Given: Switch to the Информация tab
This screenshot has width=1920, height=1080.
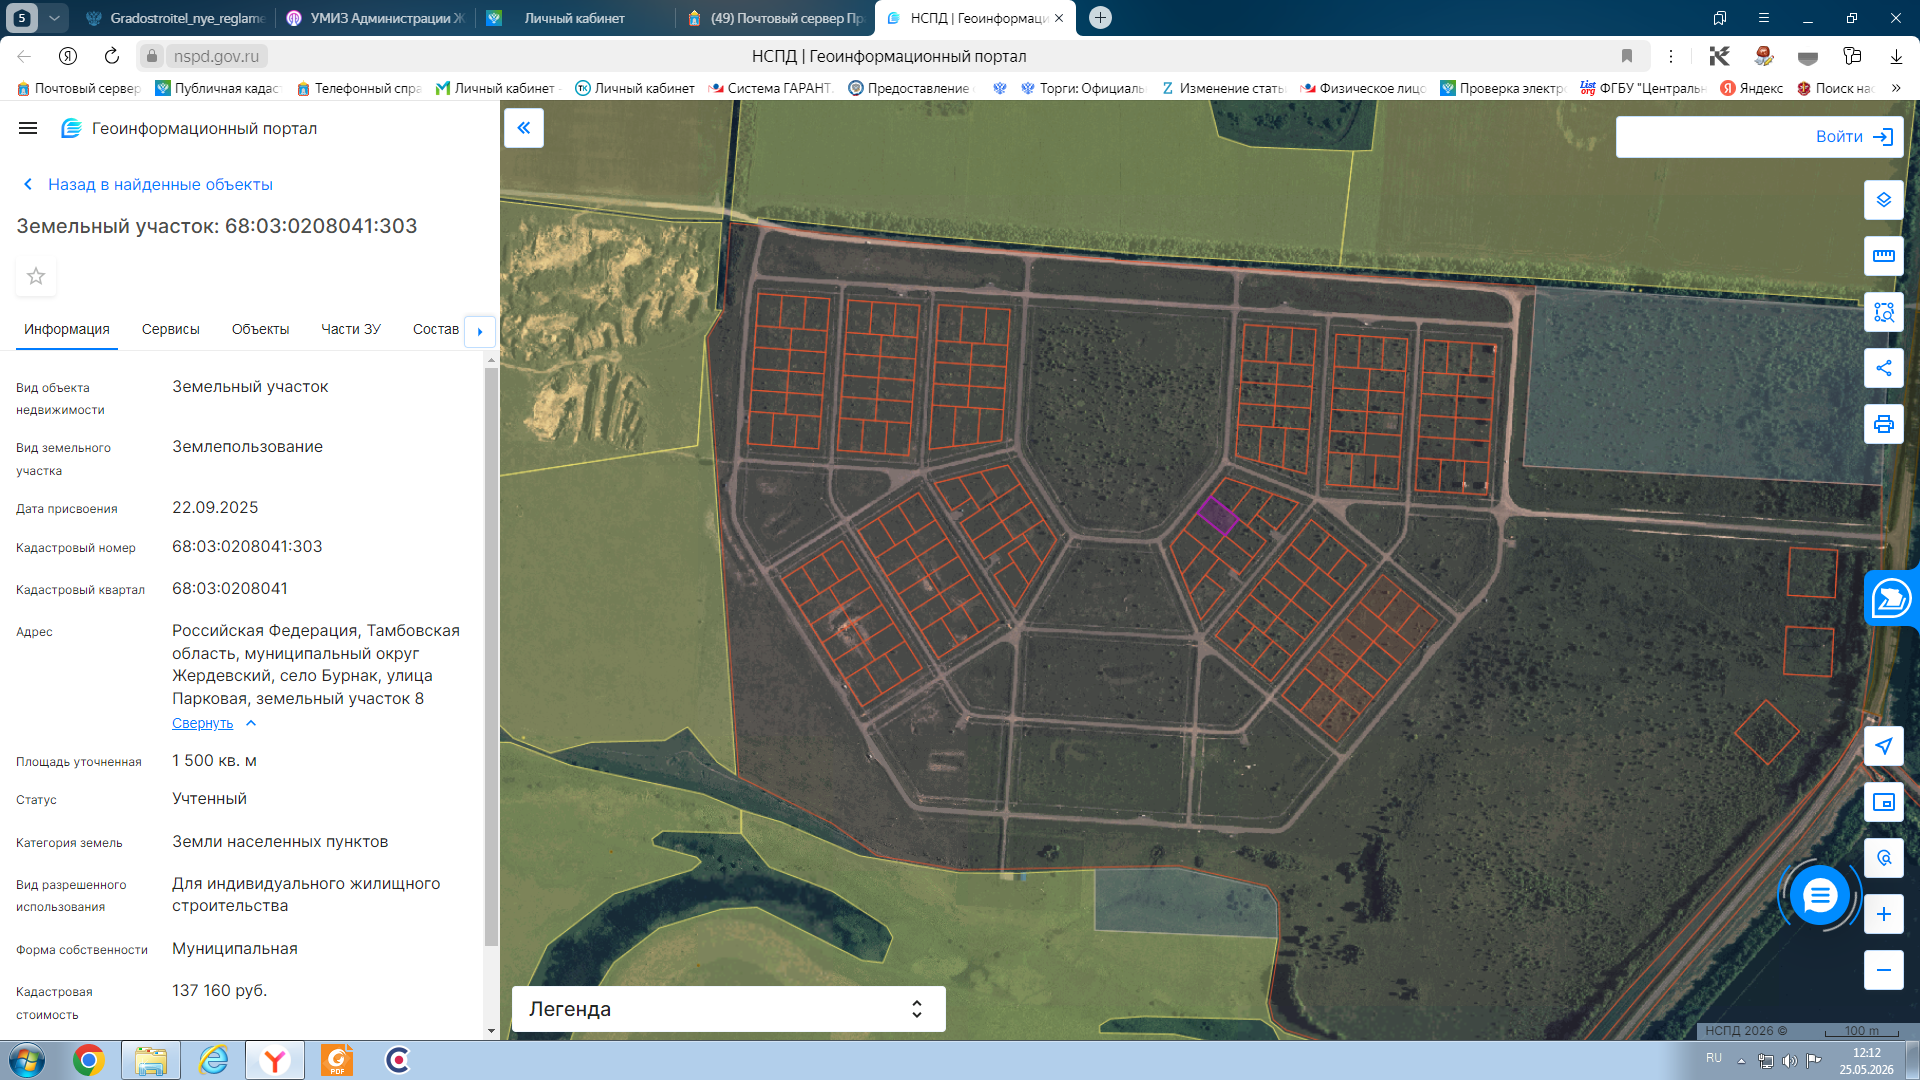Looking at the screenshot, I should point(67,329).
